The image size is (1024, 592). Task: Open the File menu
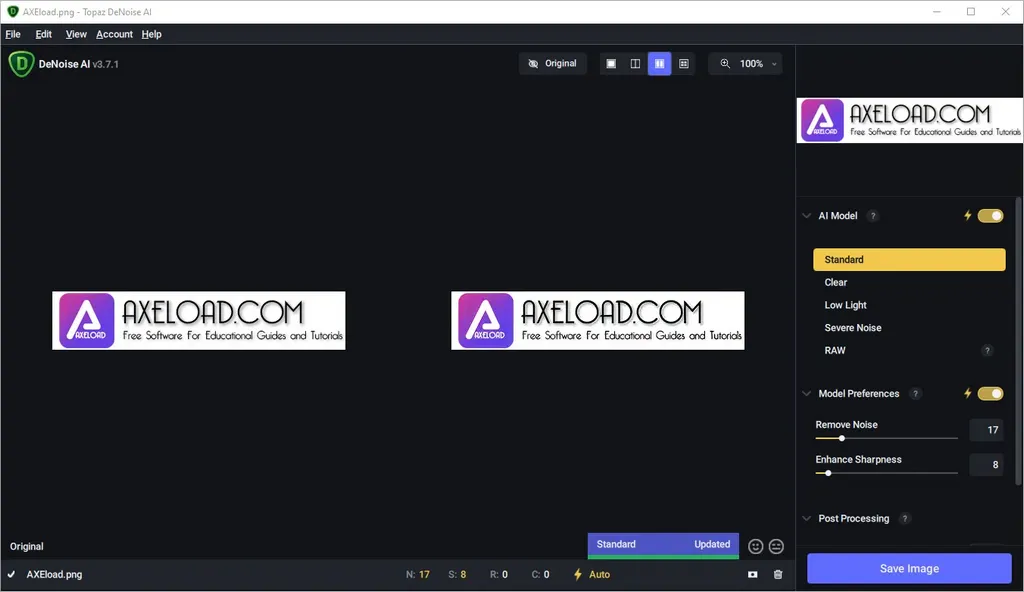click(13, 34)
